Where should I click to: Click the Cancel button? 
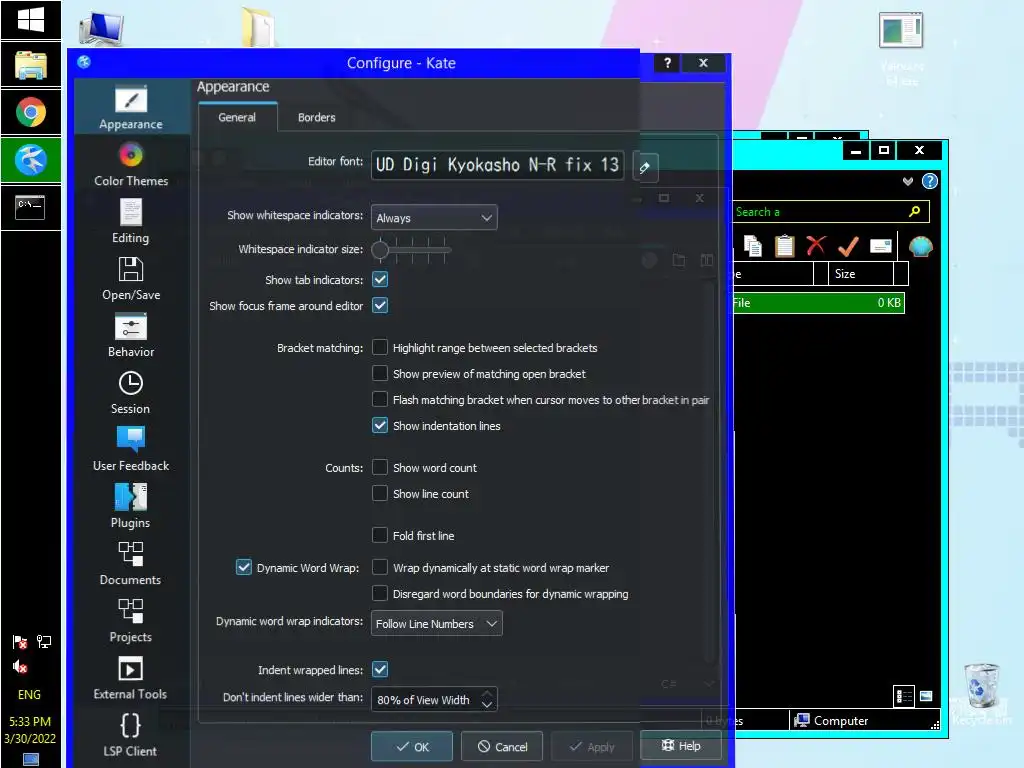point(502,746)
